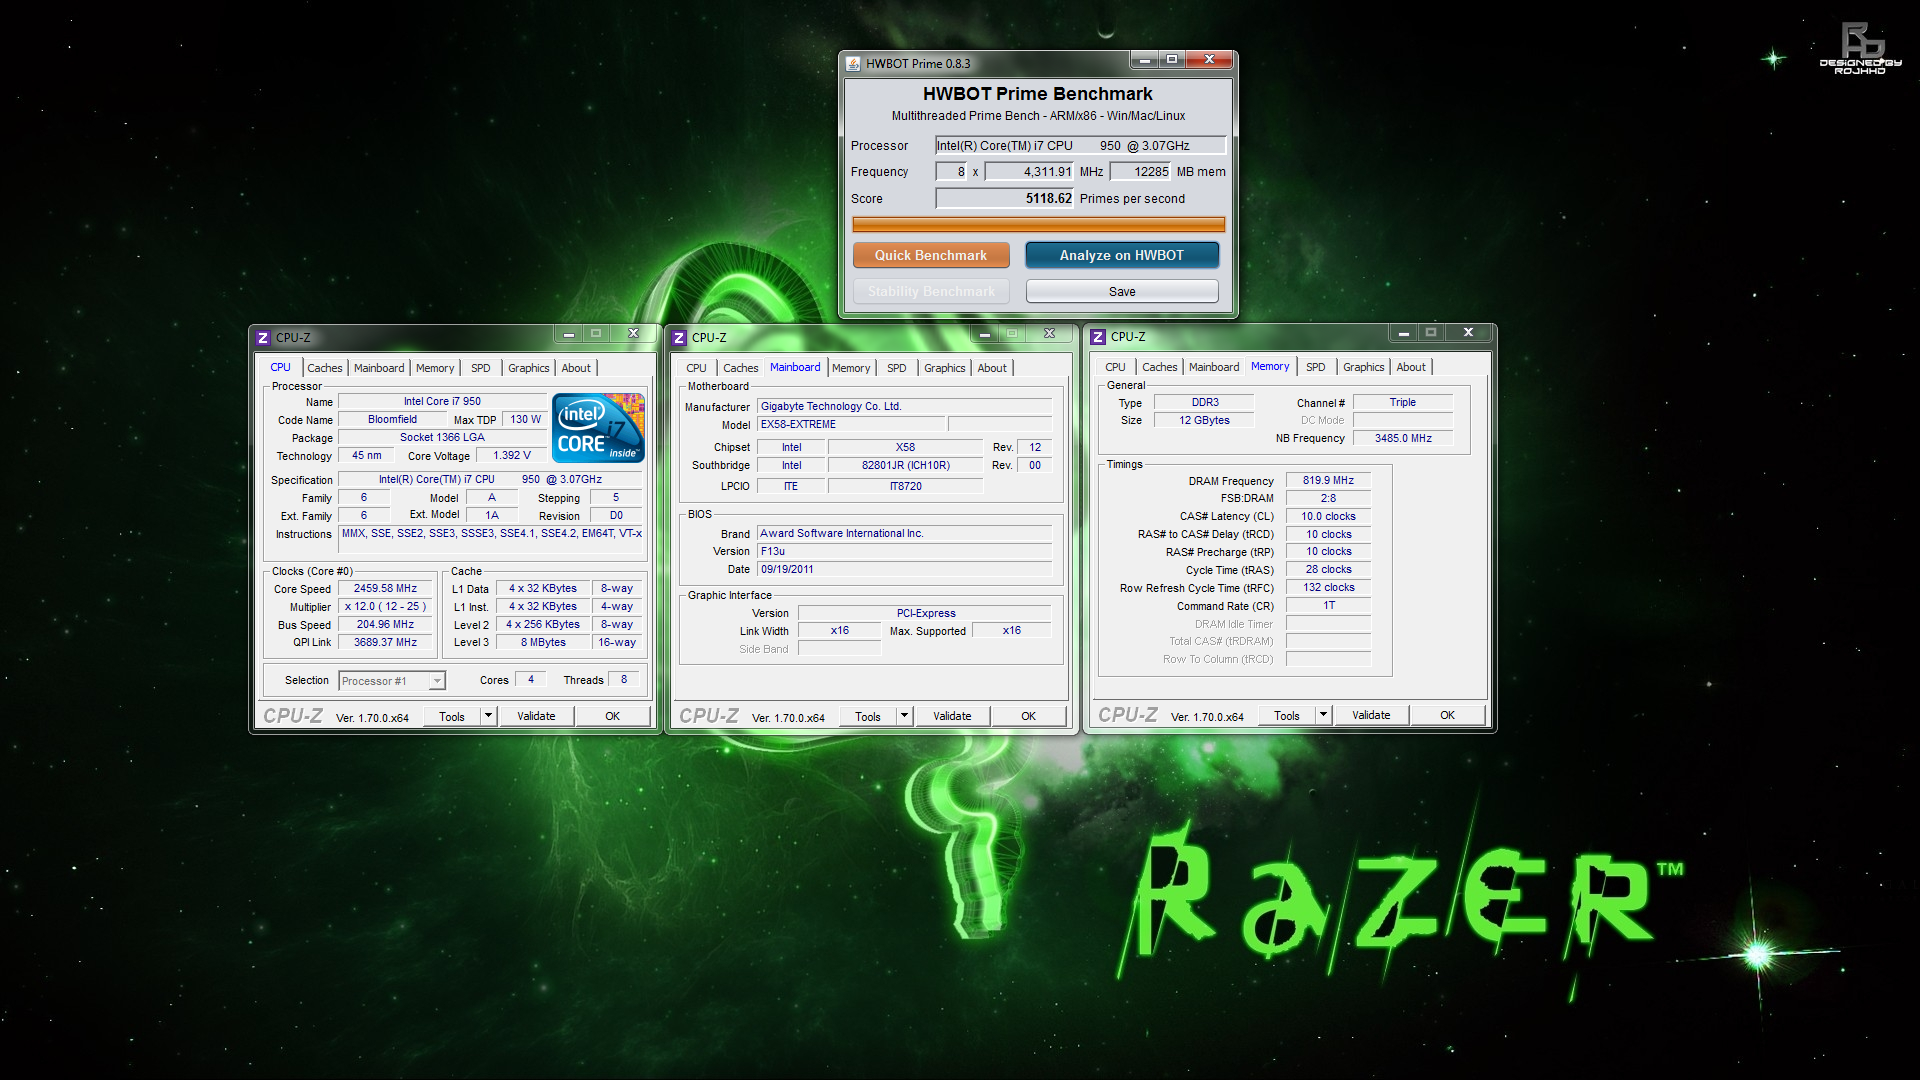The image size is (1920, 1080).
Task: Click the Command Rate value 1T
Action: tap(1328, 606)
